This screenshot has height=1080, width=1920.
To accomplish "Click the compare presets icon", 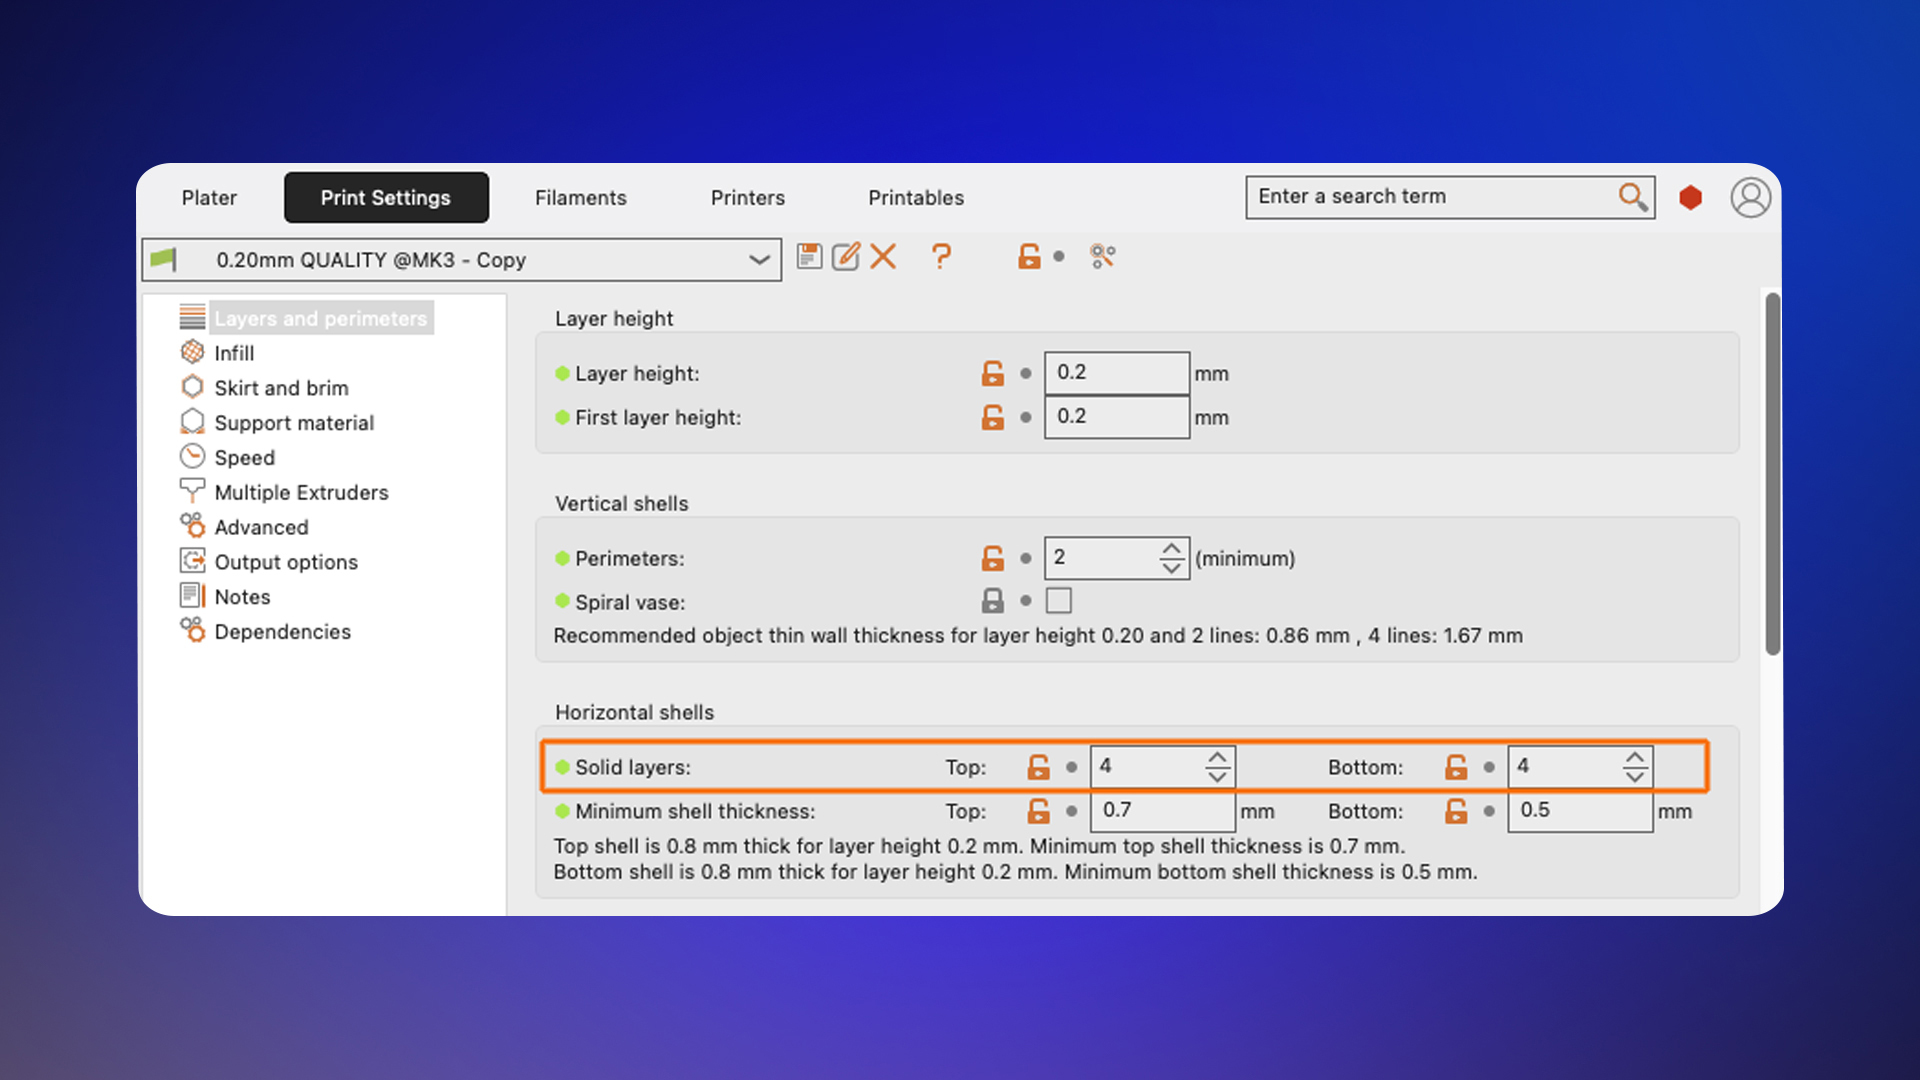I will coord(1103,257).
